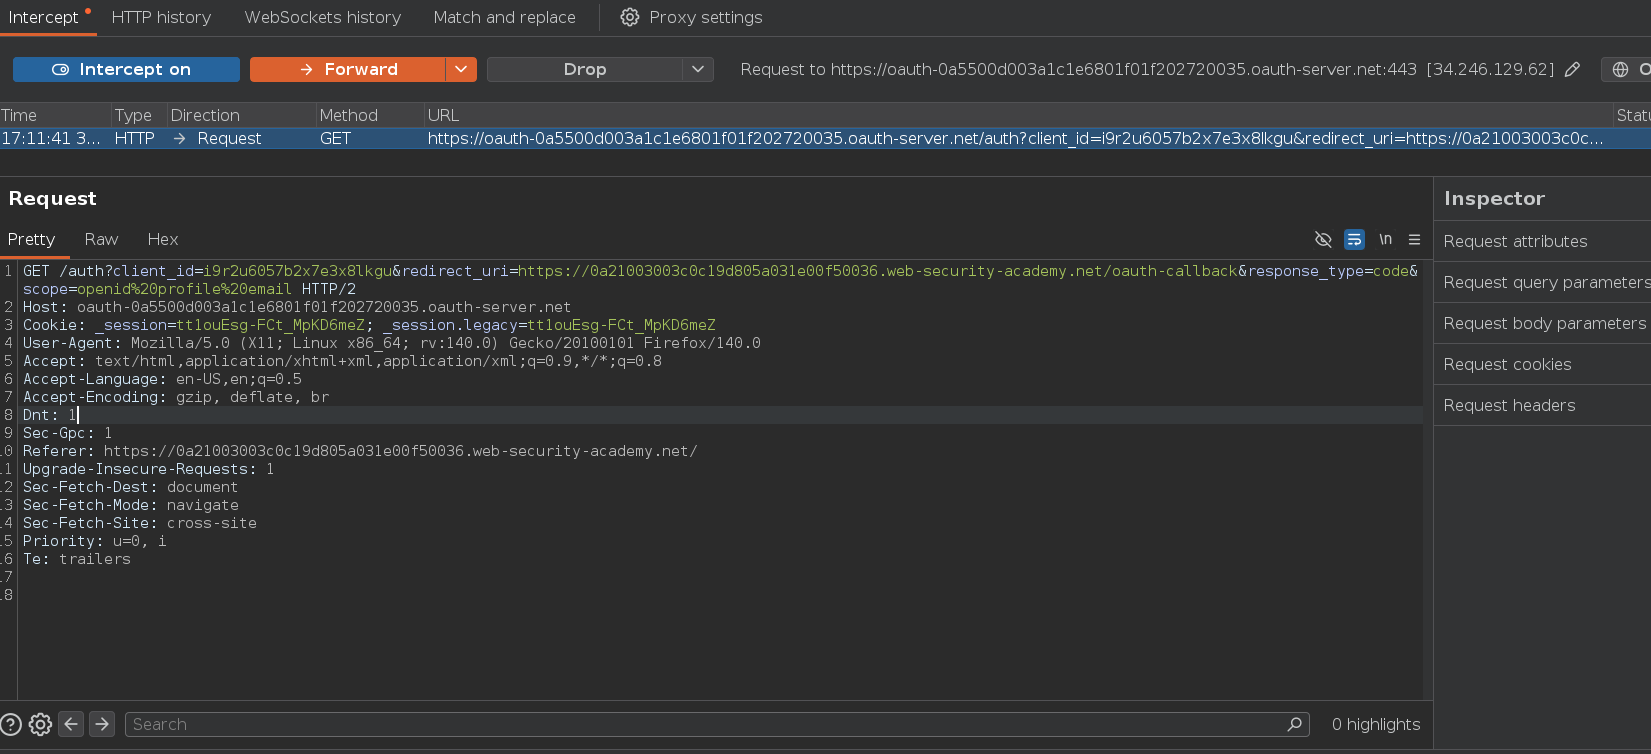Open Forward dropdown arrow

pos(460,69)
